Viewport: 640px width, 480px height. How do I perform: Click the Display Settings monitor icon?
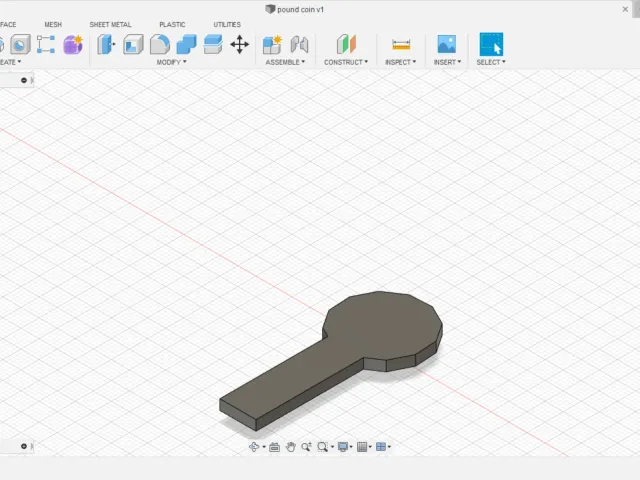343,447
